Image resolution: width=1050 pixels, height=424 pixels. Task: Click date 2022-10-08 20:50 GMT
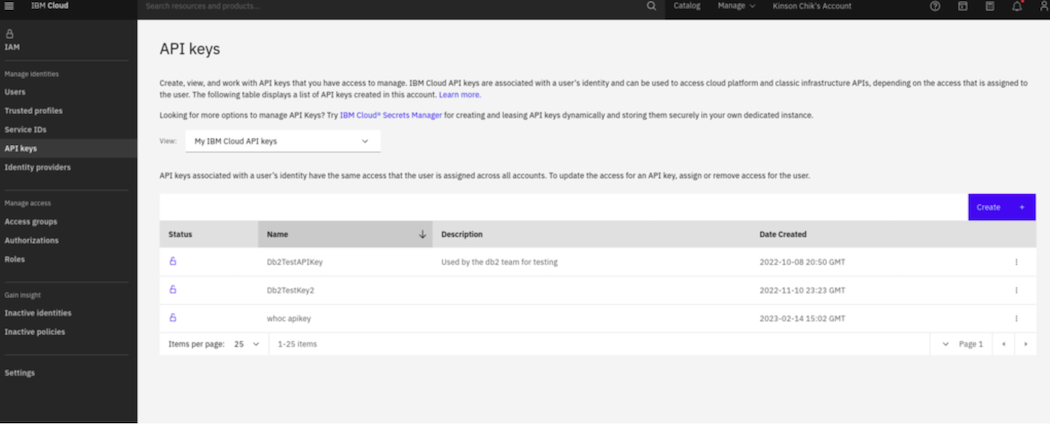(802, 262)
